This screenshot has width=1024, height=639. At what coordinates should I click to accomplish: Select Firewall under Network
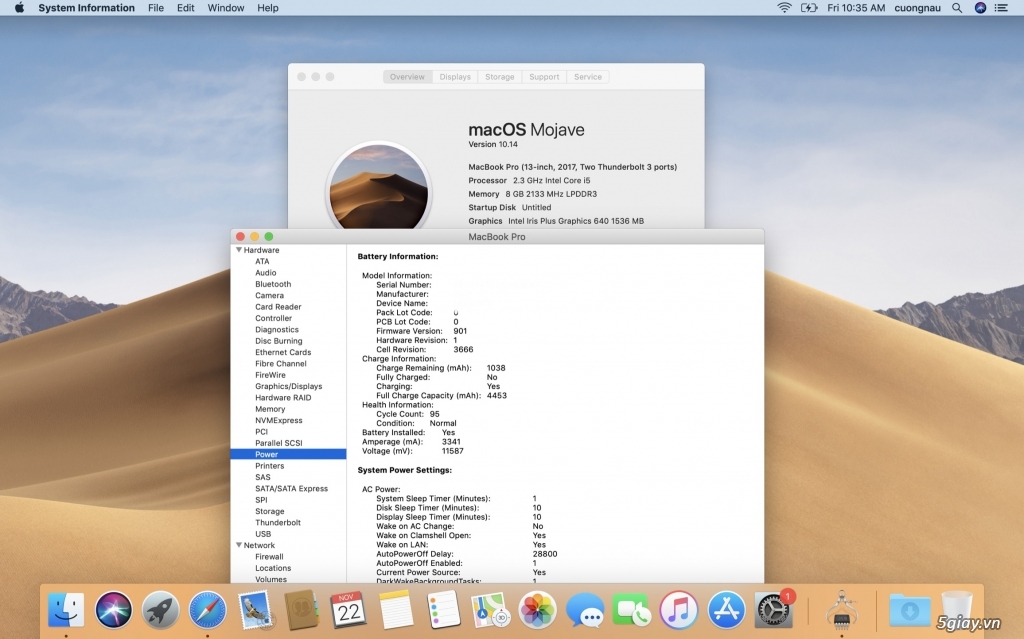tap(269, 557)
